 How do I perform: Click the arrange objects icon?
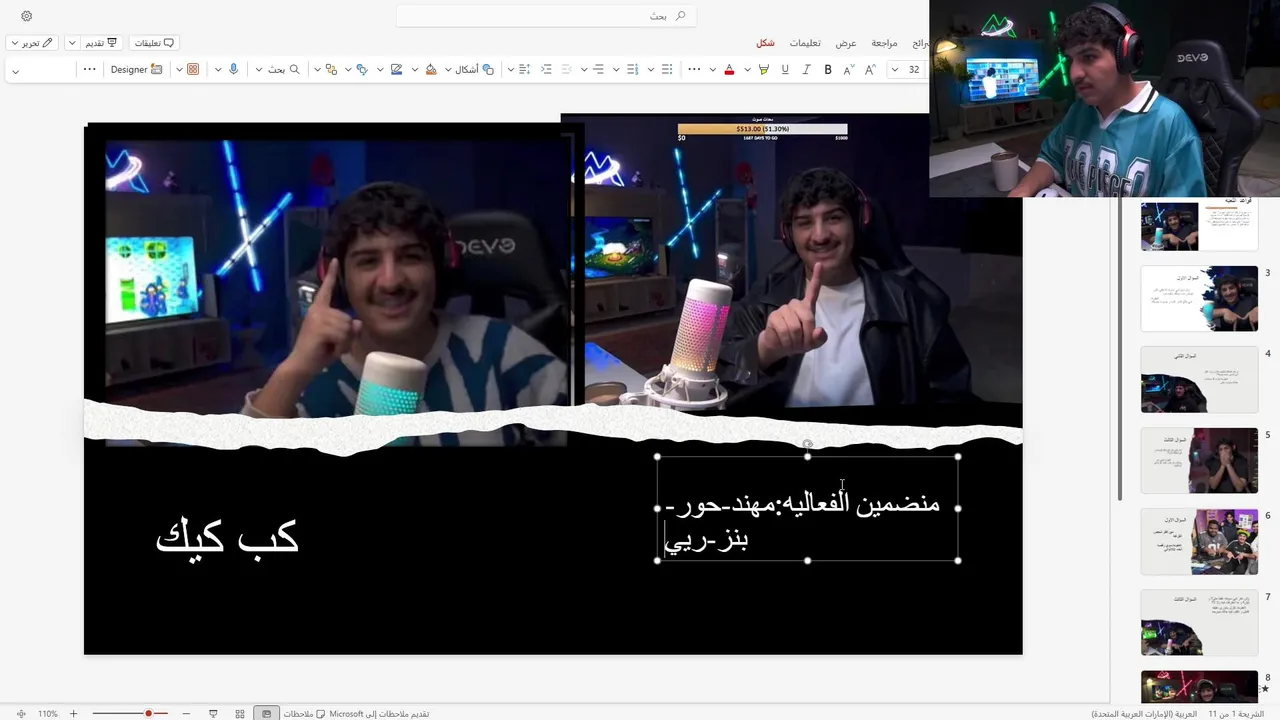click(331, 70)
